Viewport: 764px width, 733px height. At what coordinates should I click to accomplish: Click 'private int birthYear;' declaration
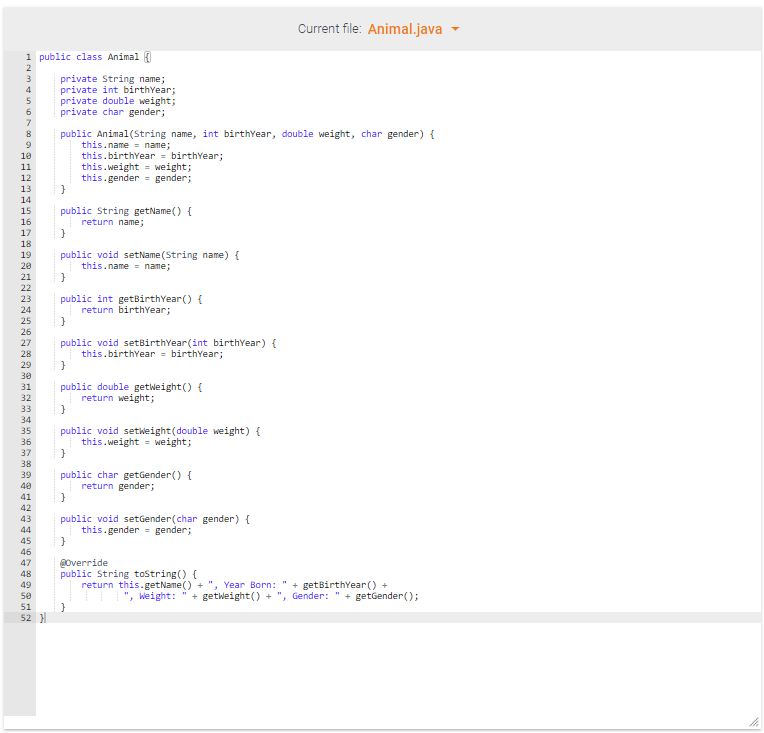coord(118,90)
